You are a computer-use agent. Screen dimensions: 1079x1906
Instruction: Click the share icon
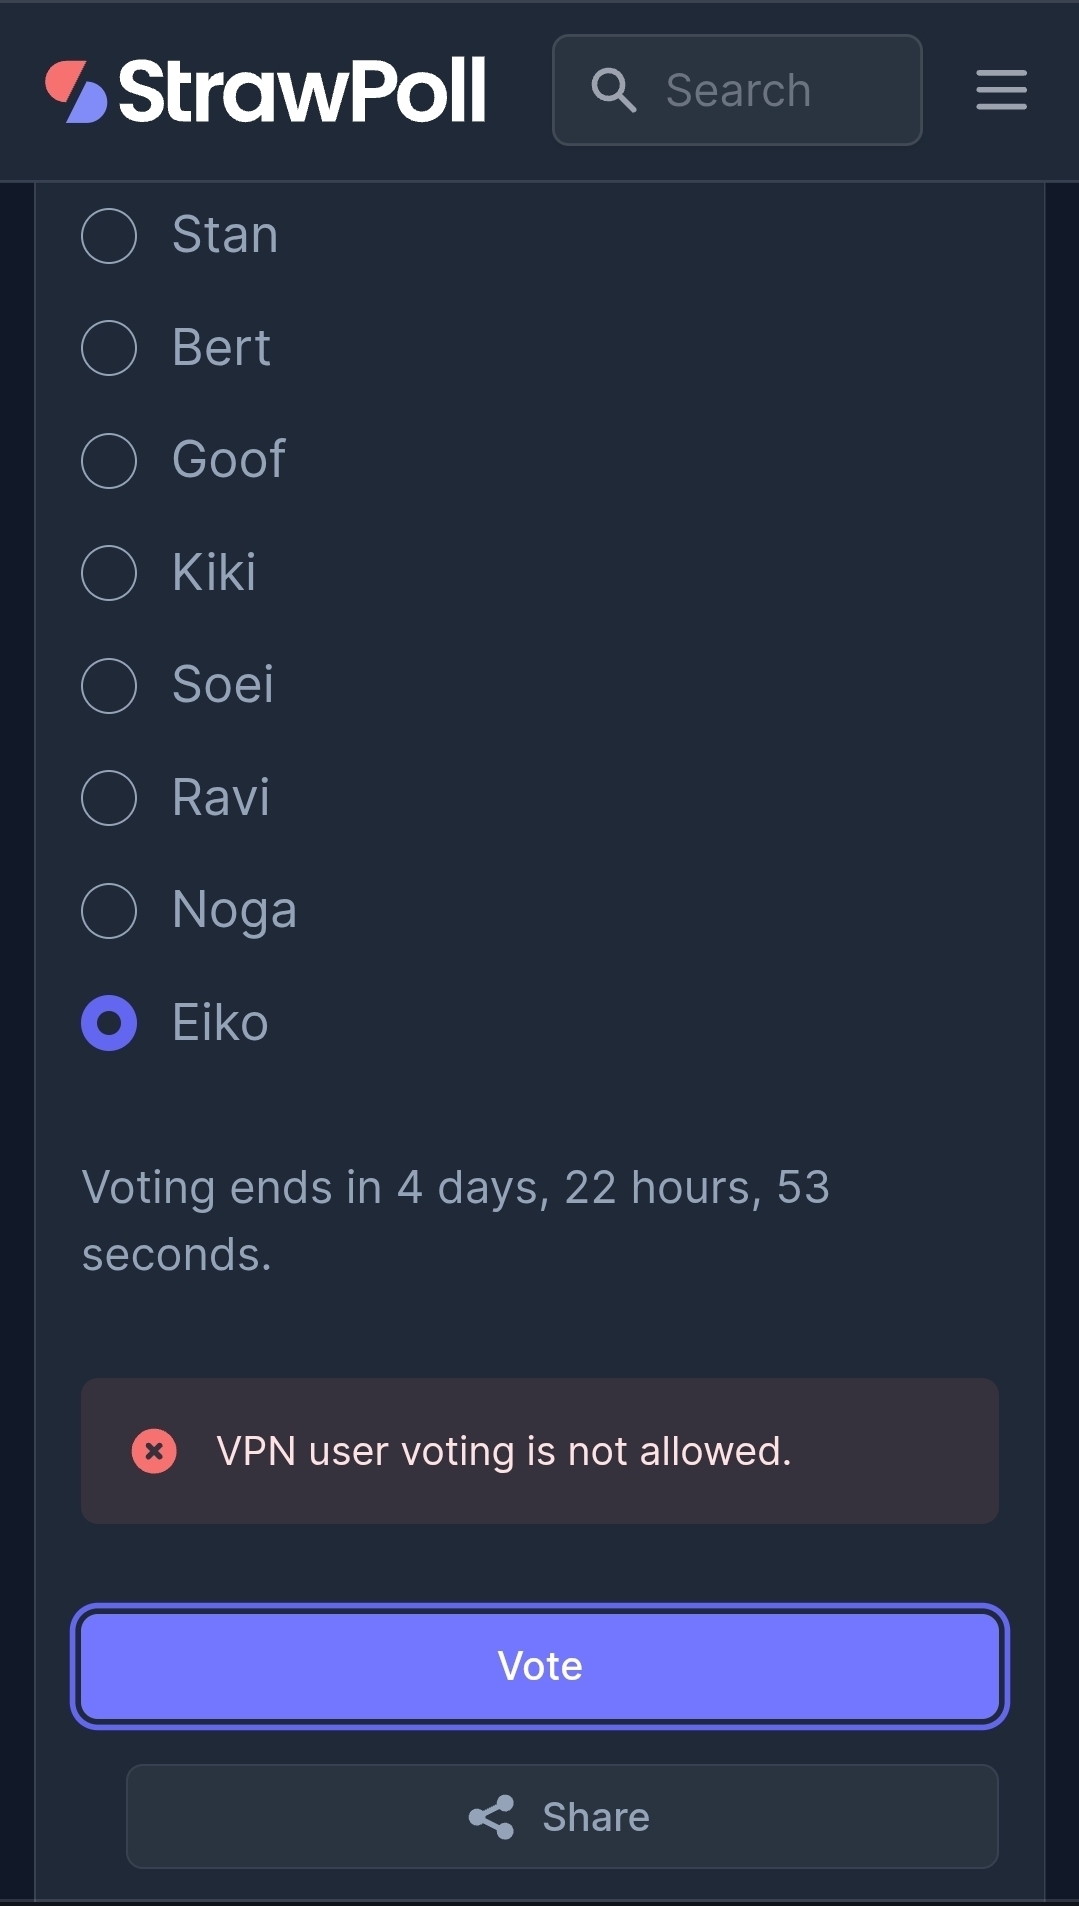(x=491, y=1817)
